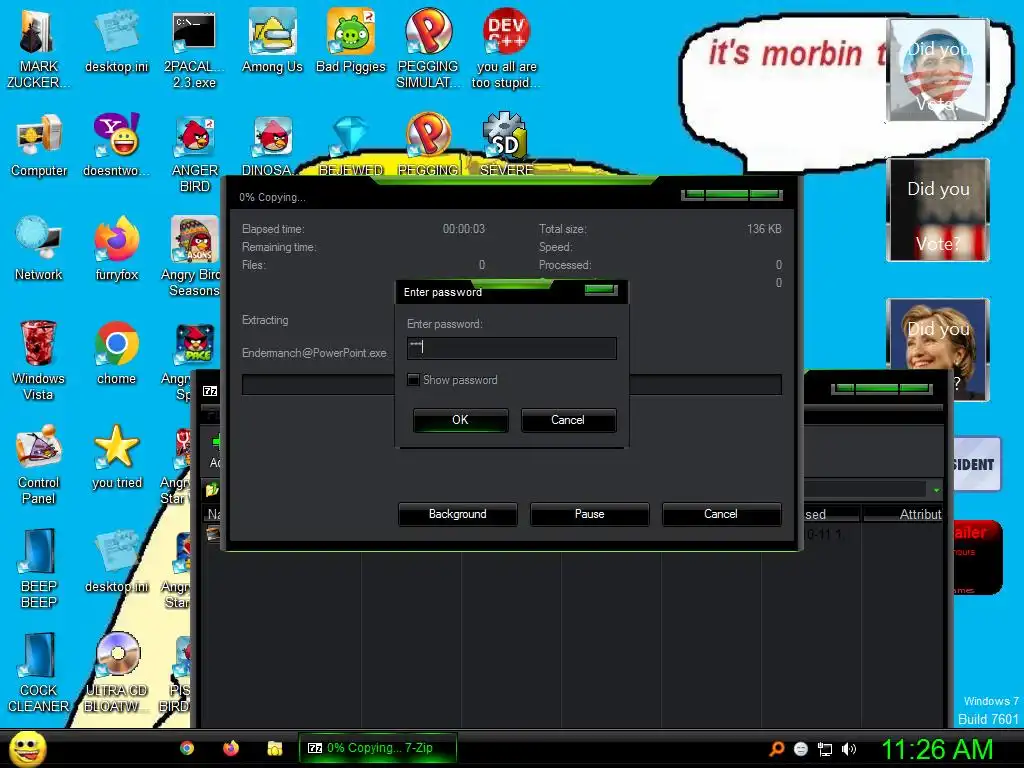This screenshot has height=768, width=1024.
Task: Click the 11:26 AM taskbar clock
Action: pyautogui.click(x=937, y=749)
